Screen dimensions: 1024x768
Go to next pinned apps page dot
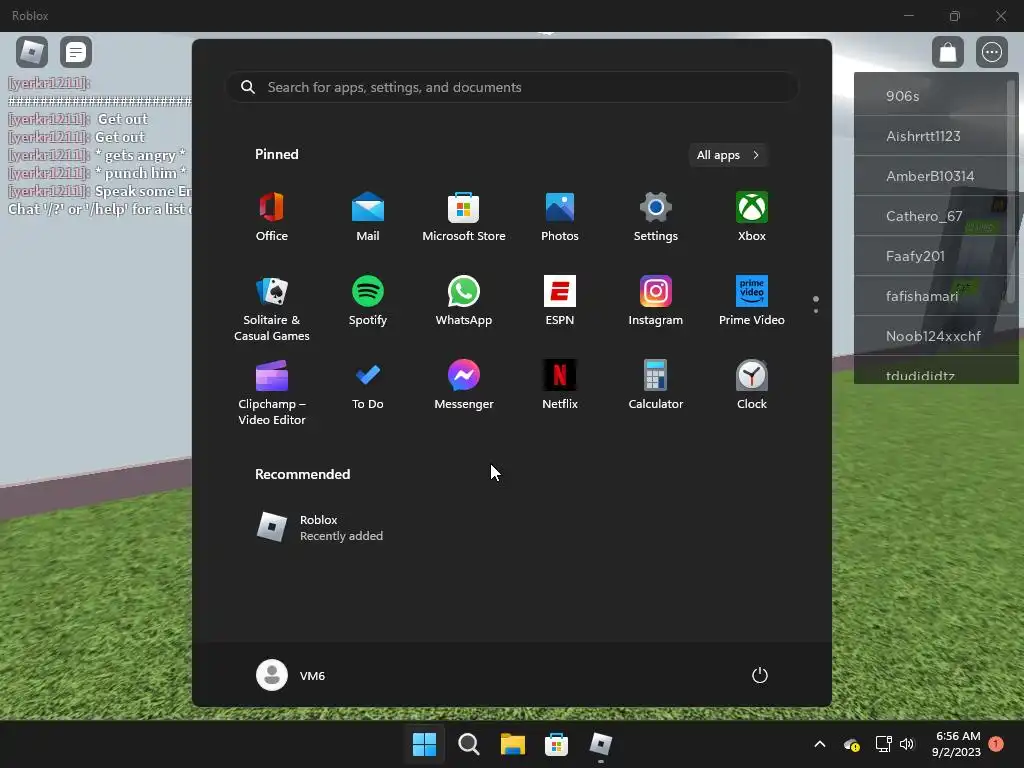click(x=816, y=311)
